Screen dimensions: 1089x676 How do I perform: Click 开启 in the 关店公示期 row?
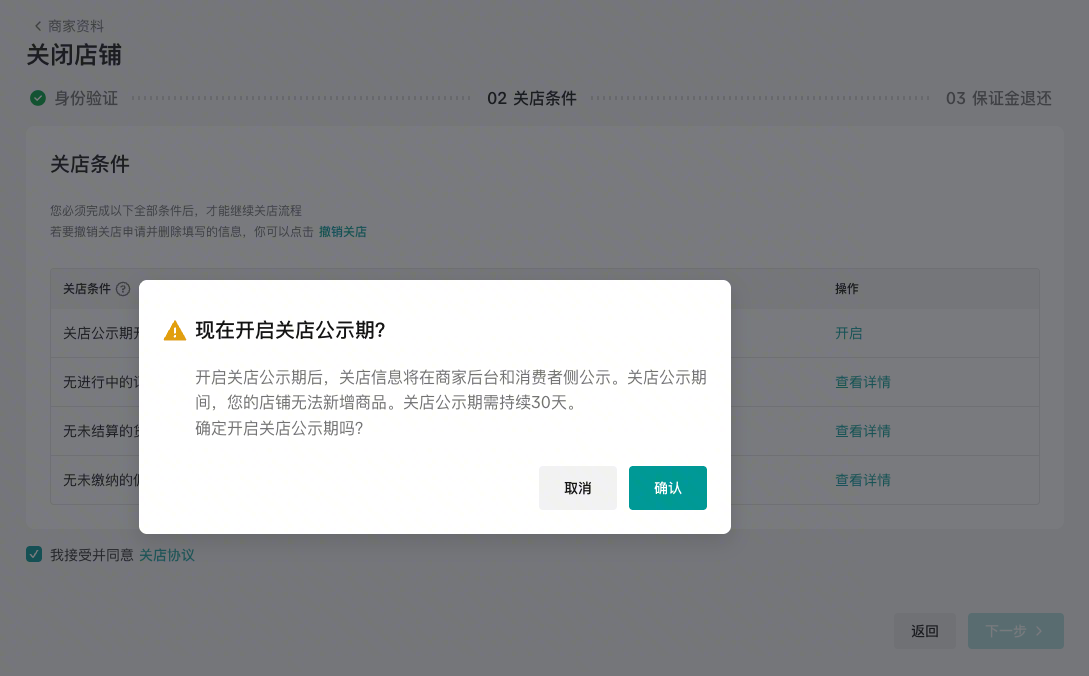pos(848,333)
